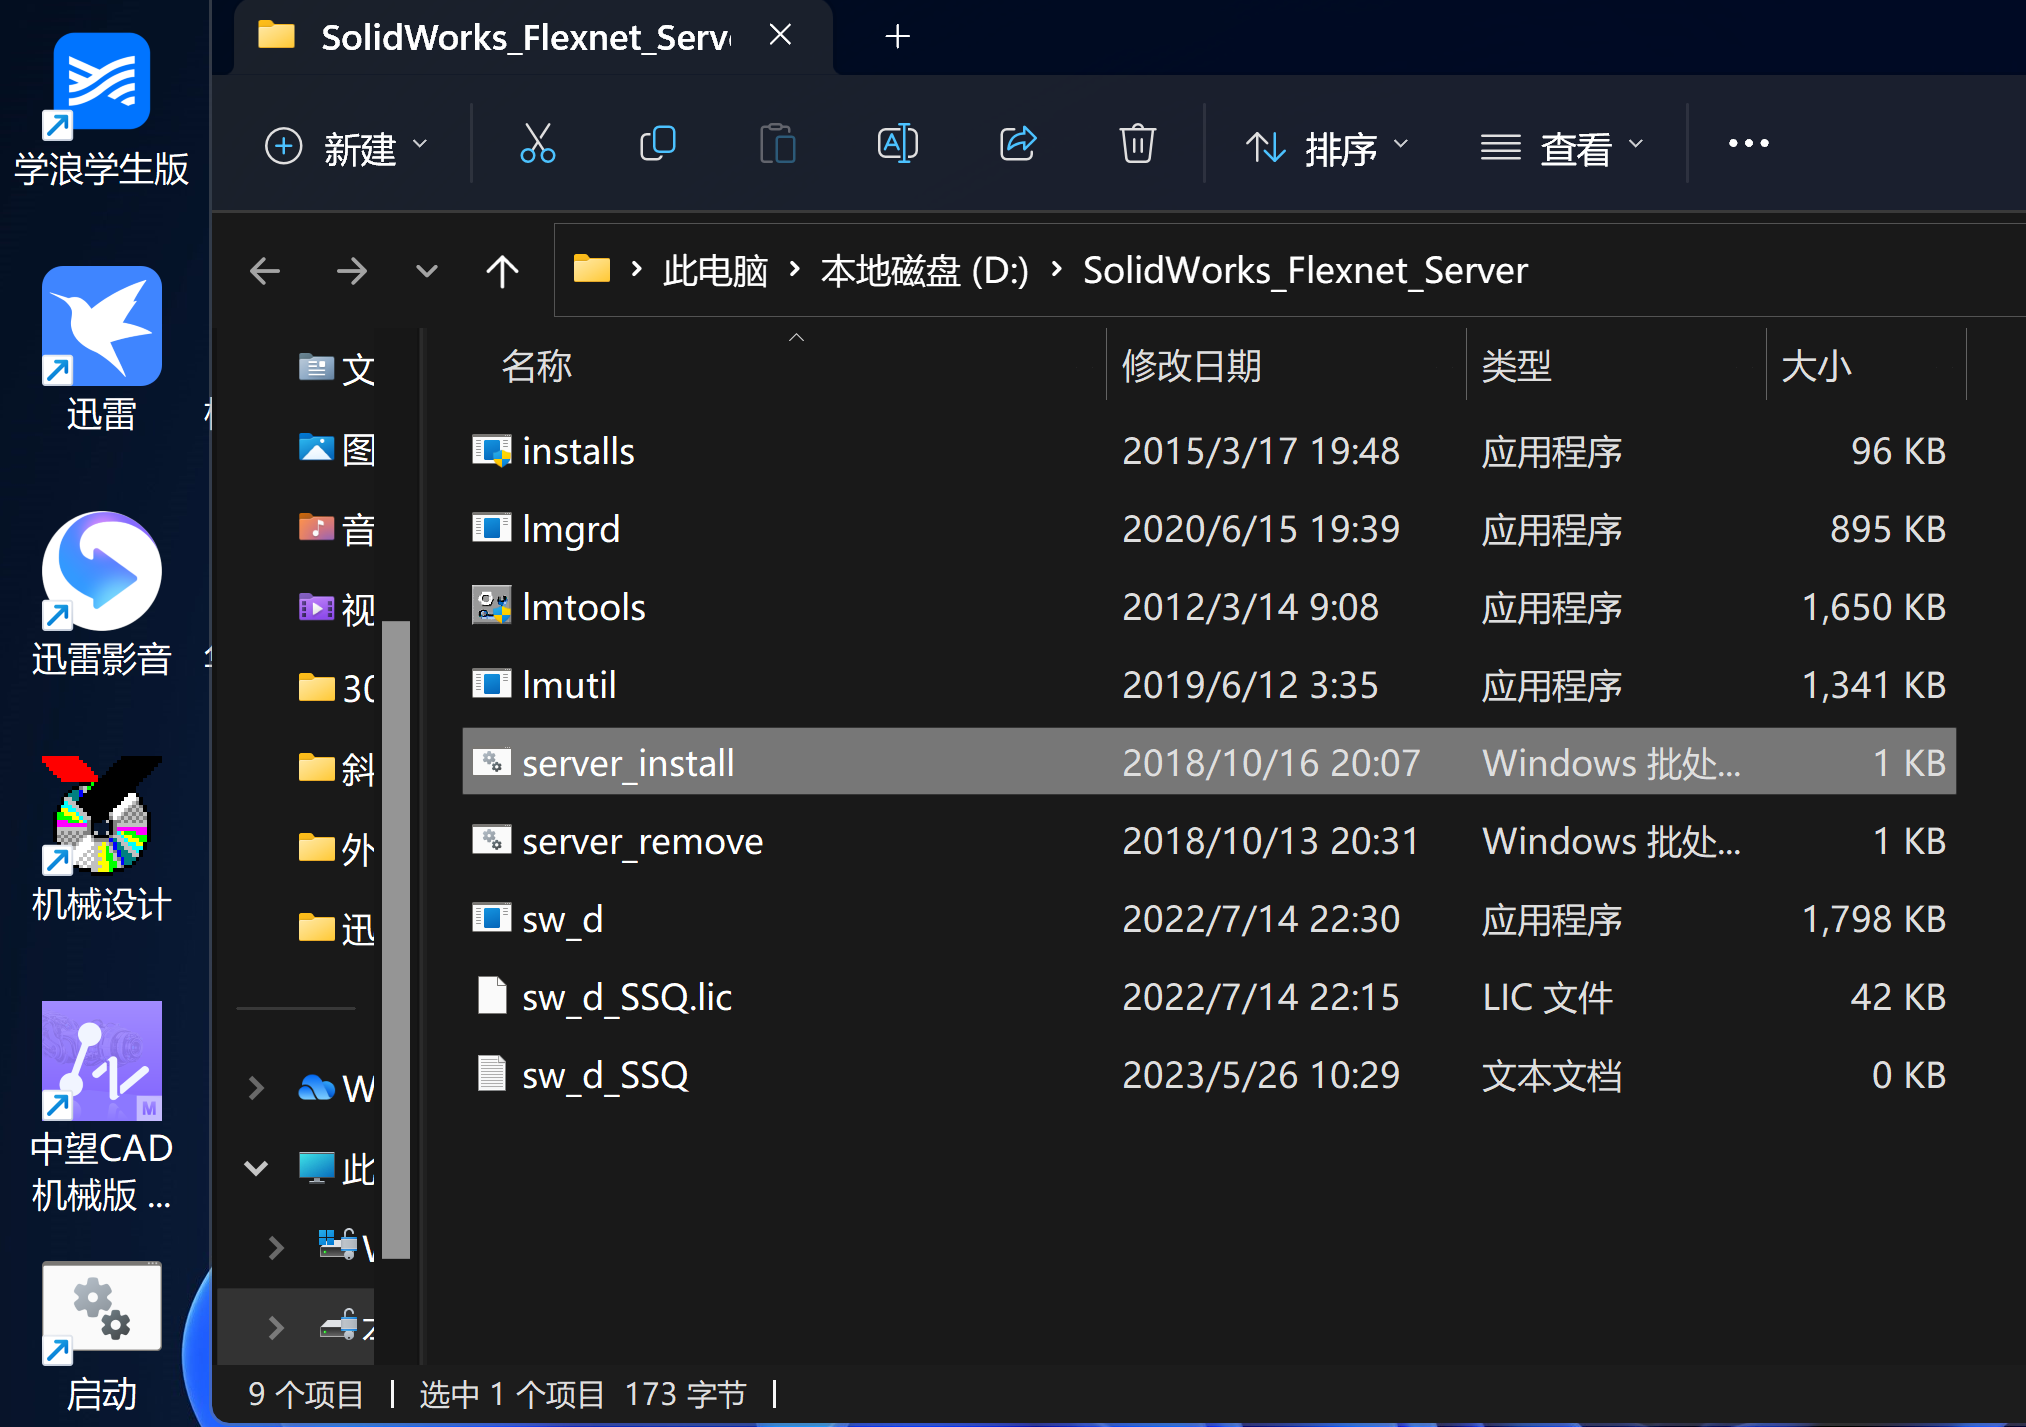Expand chevron after 此电脑 breadcrumb
2026x1427 pixels.
coord(795,269)
